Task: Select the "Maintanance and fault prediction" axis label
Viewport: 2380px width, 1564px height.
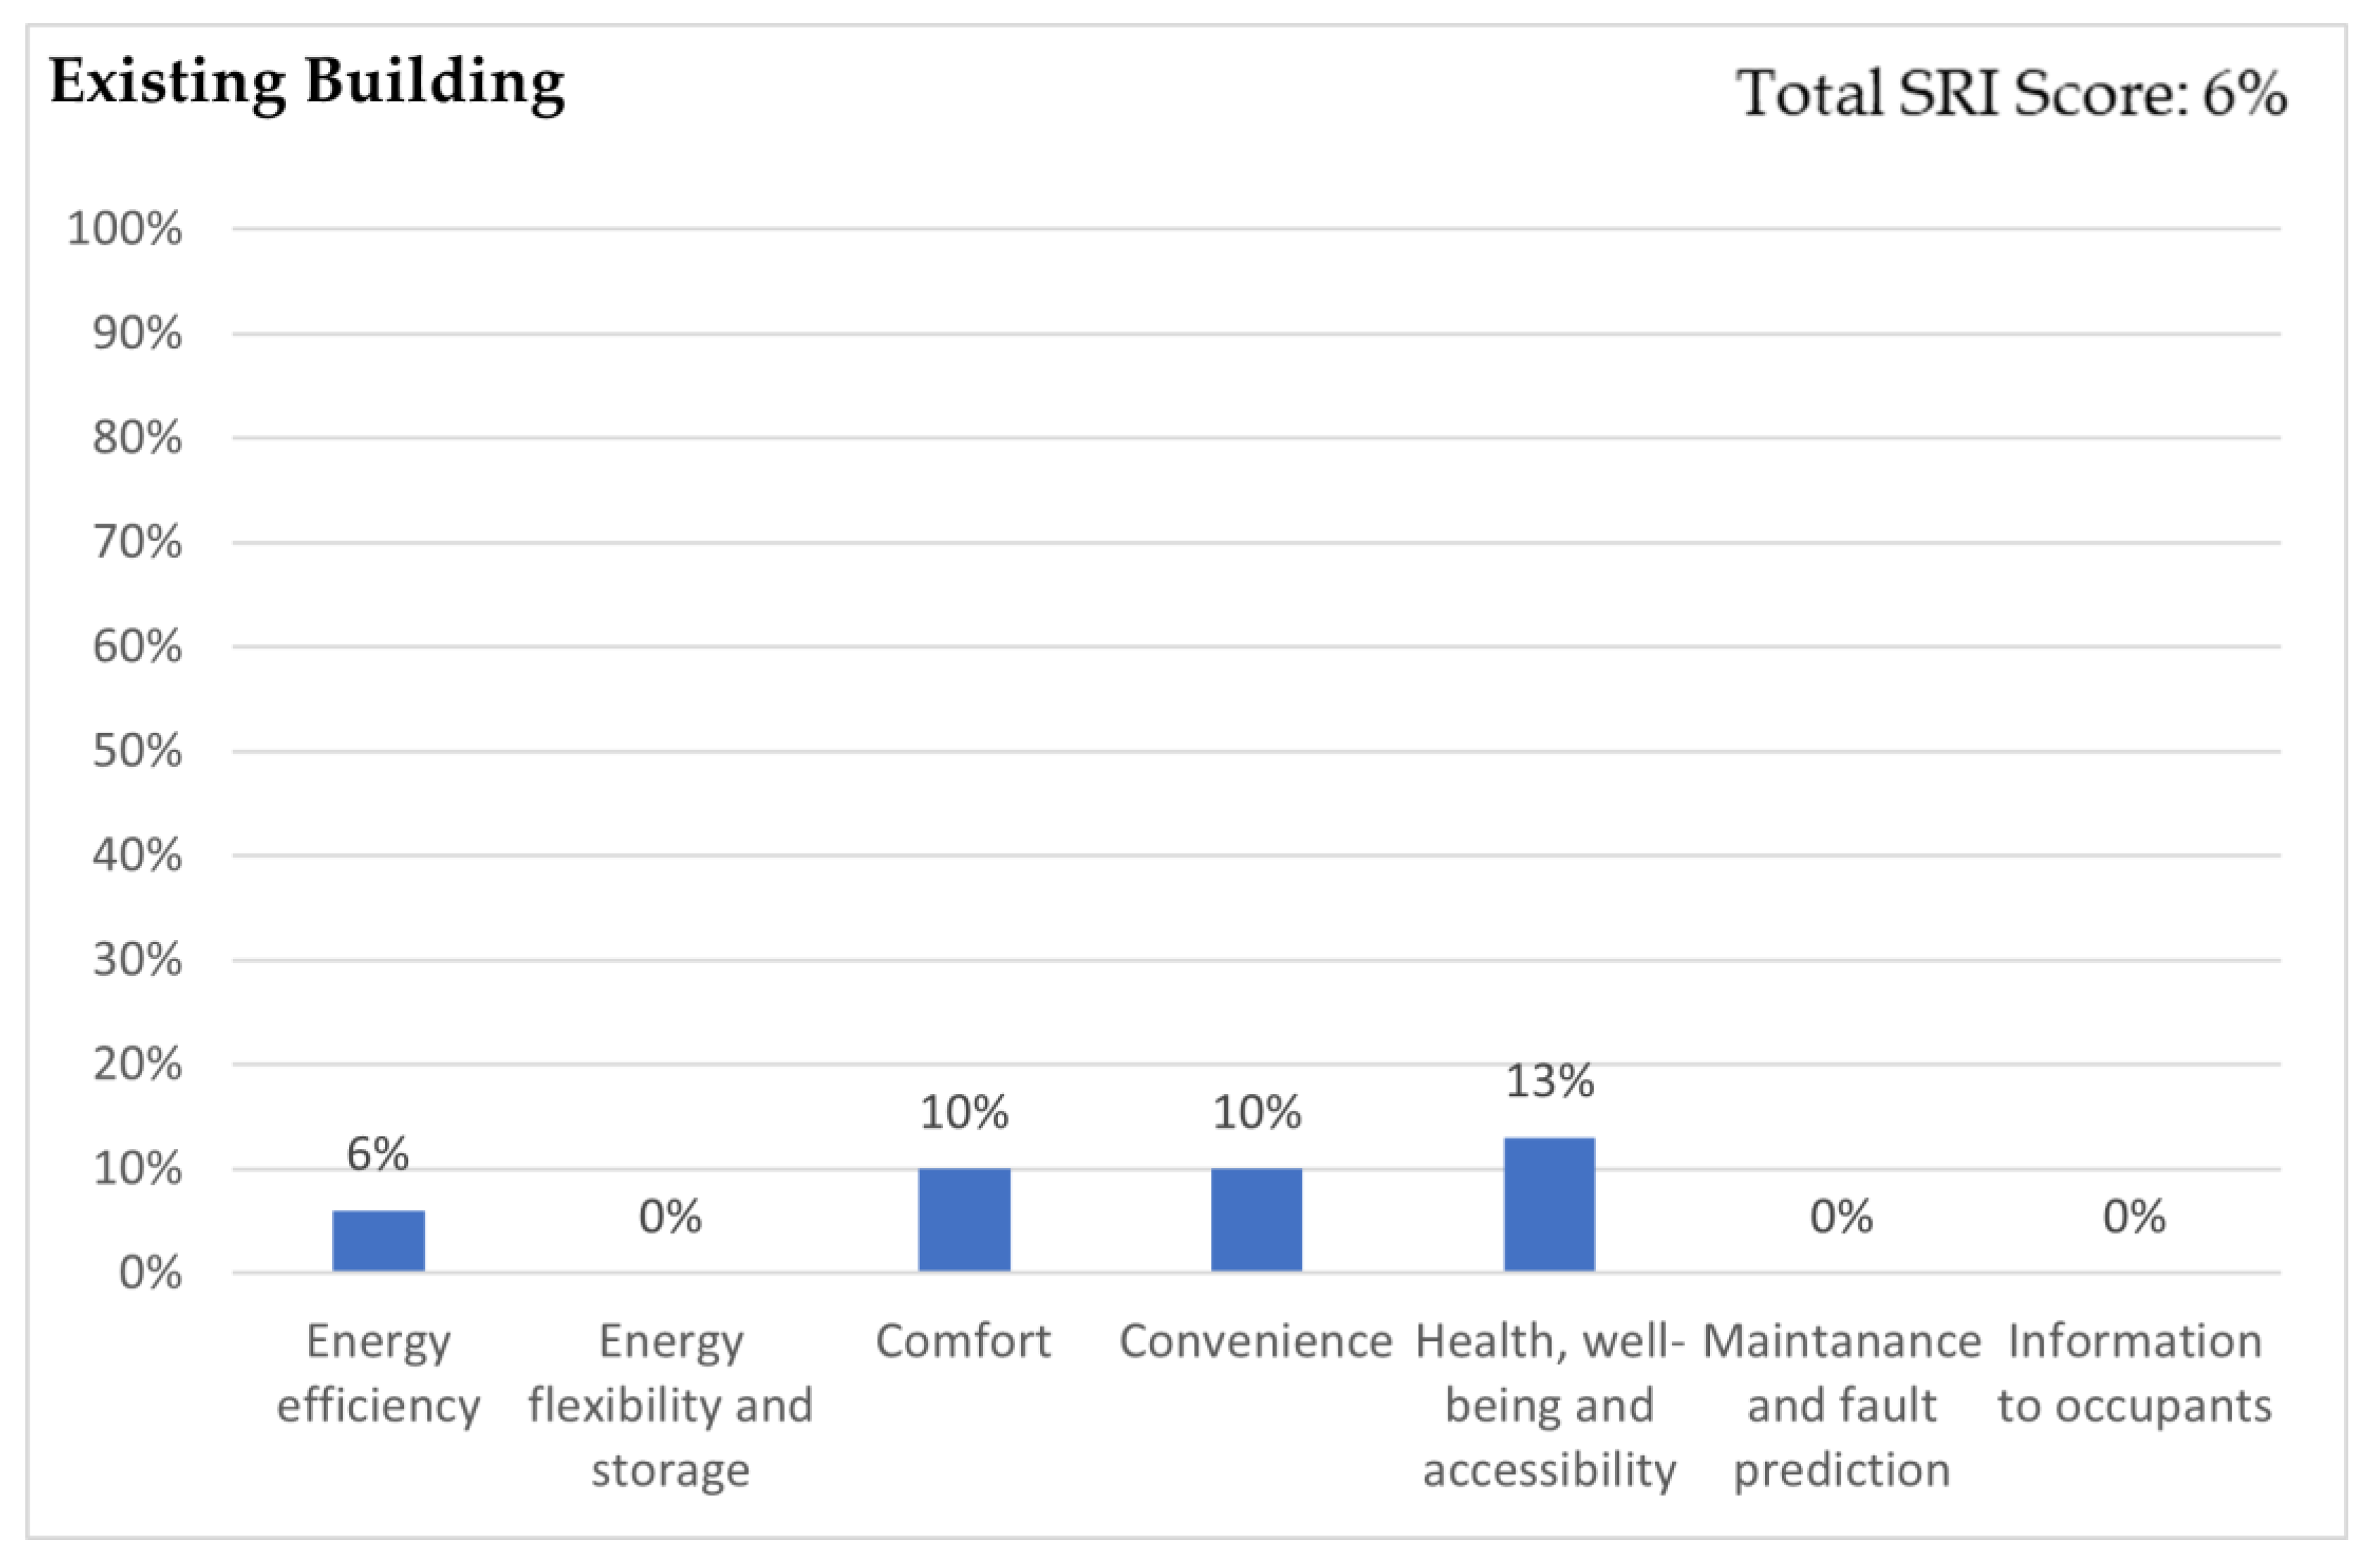Action: pos(1841,1405)
